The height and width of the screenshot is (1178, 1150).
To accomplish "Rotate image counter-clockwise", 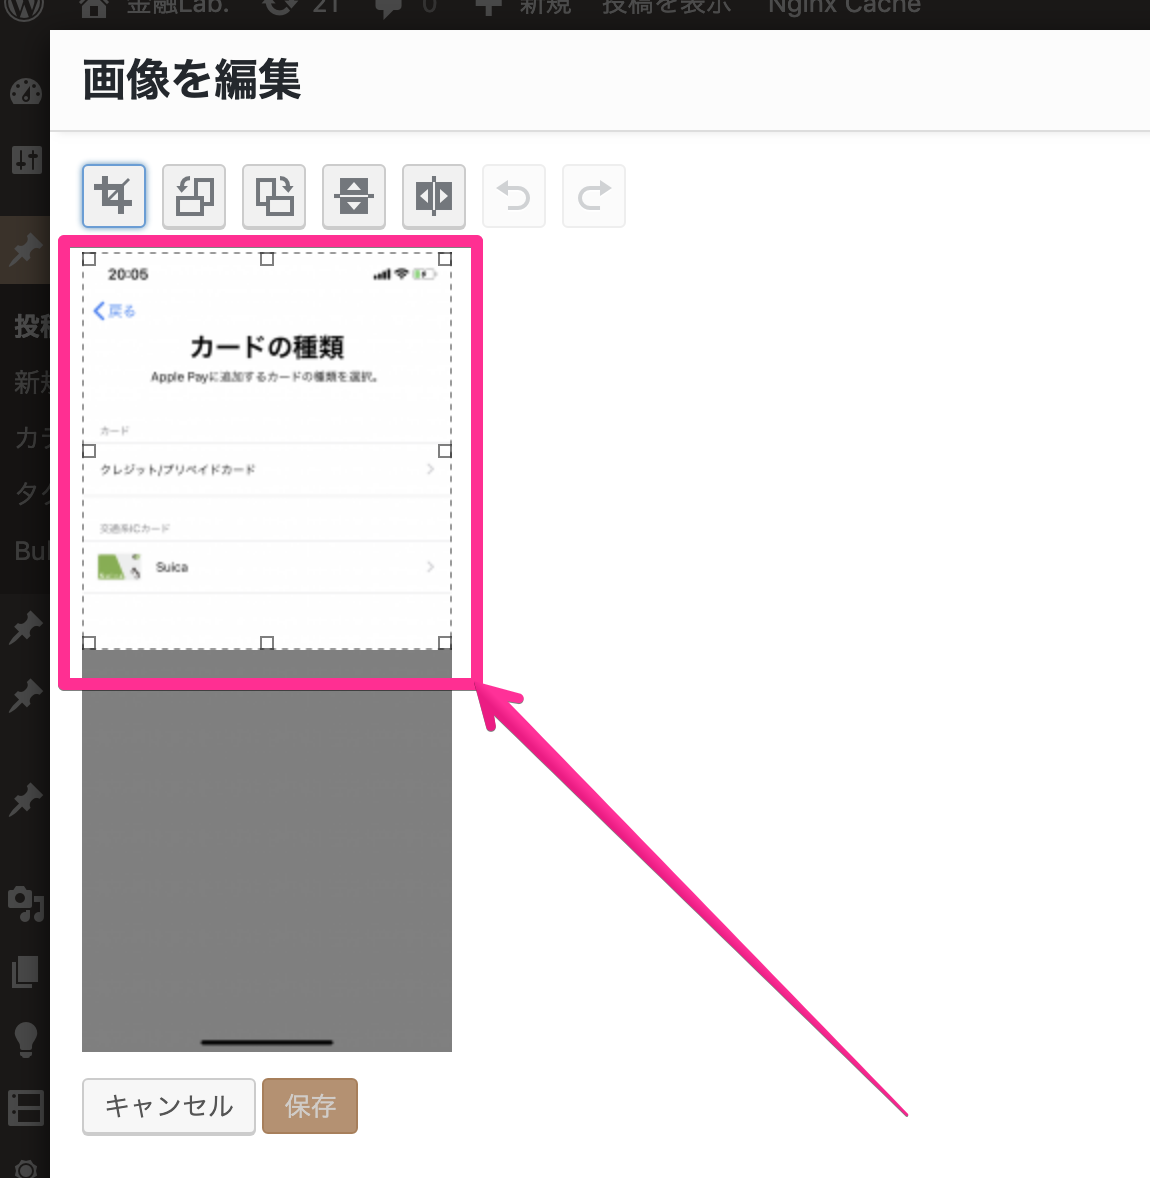I will coord(194,196).
